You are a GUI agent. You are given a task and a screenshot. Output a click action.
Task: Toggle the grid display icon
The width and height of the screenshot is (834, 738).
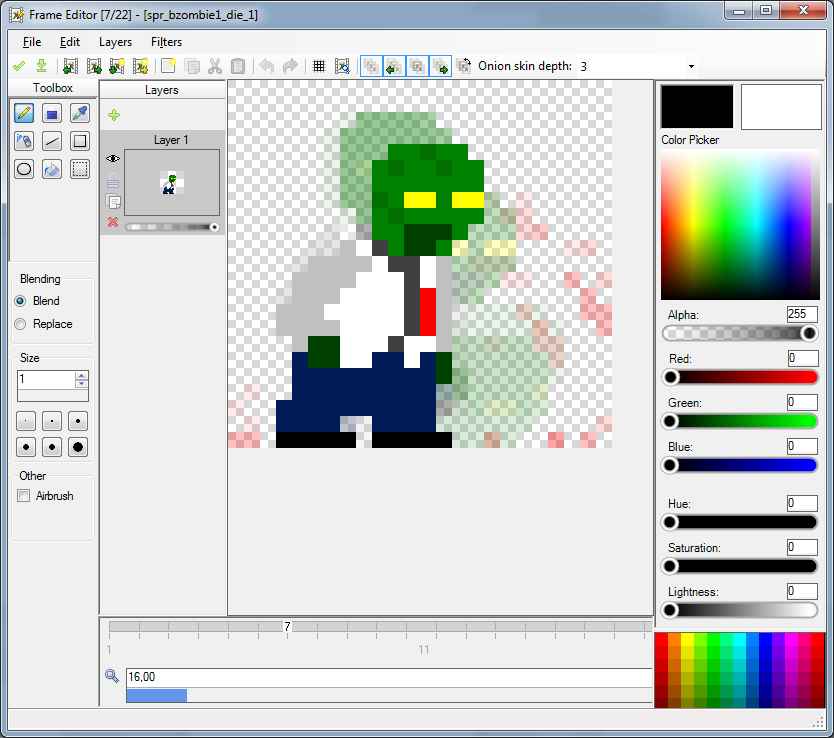[x=319, y=66]
